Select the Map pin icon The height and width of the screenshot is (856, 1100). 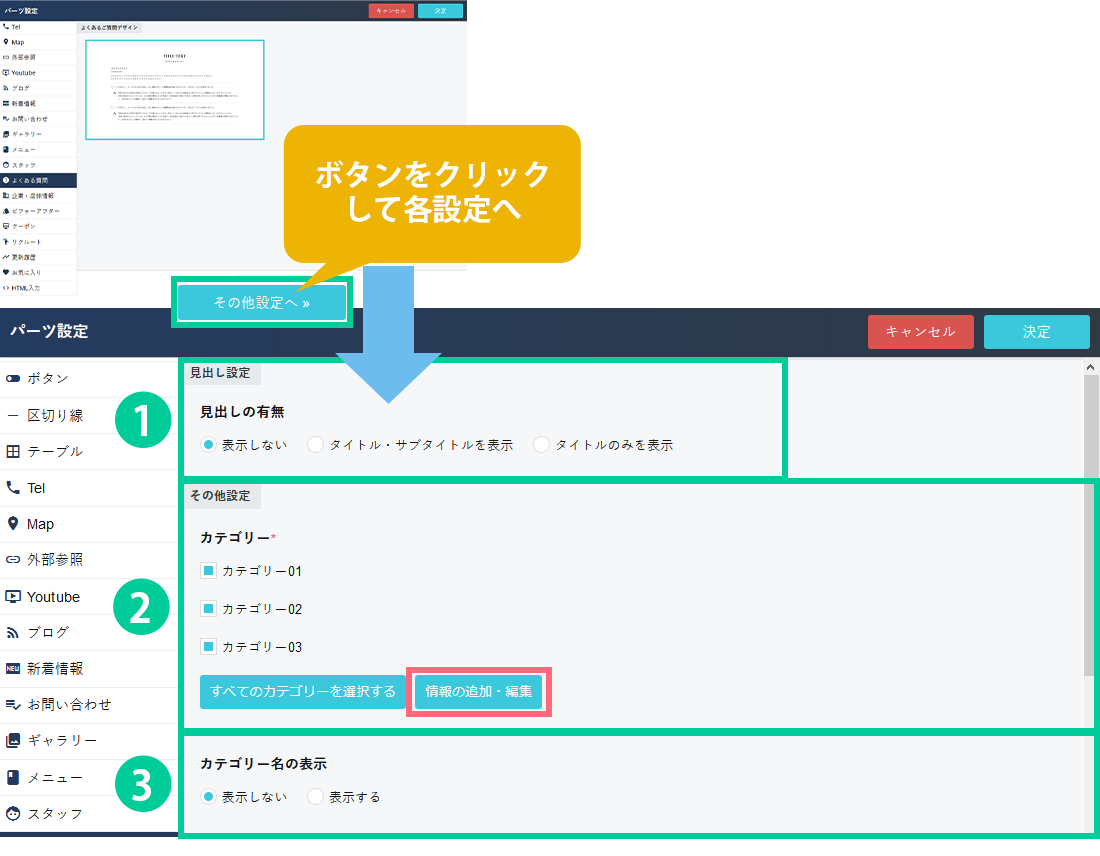click(13, 524)
